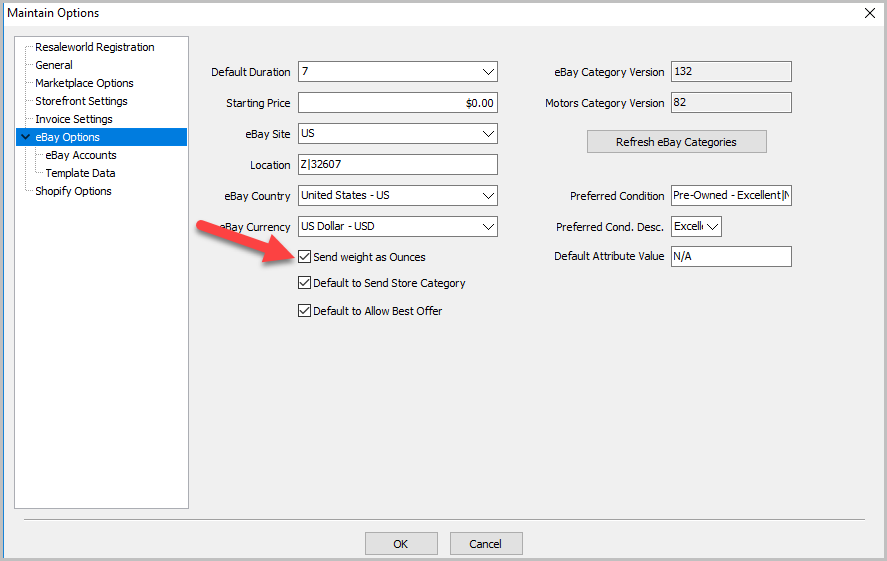Click the Default Attribute Value field

731,256
